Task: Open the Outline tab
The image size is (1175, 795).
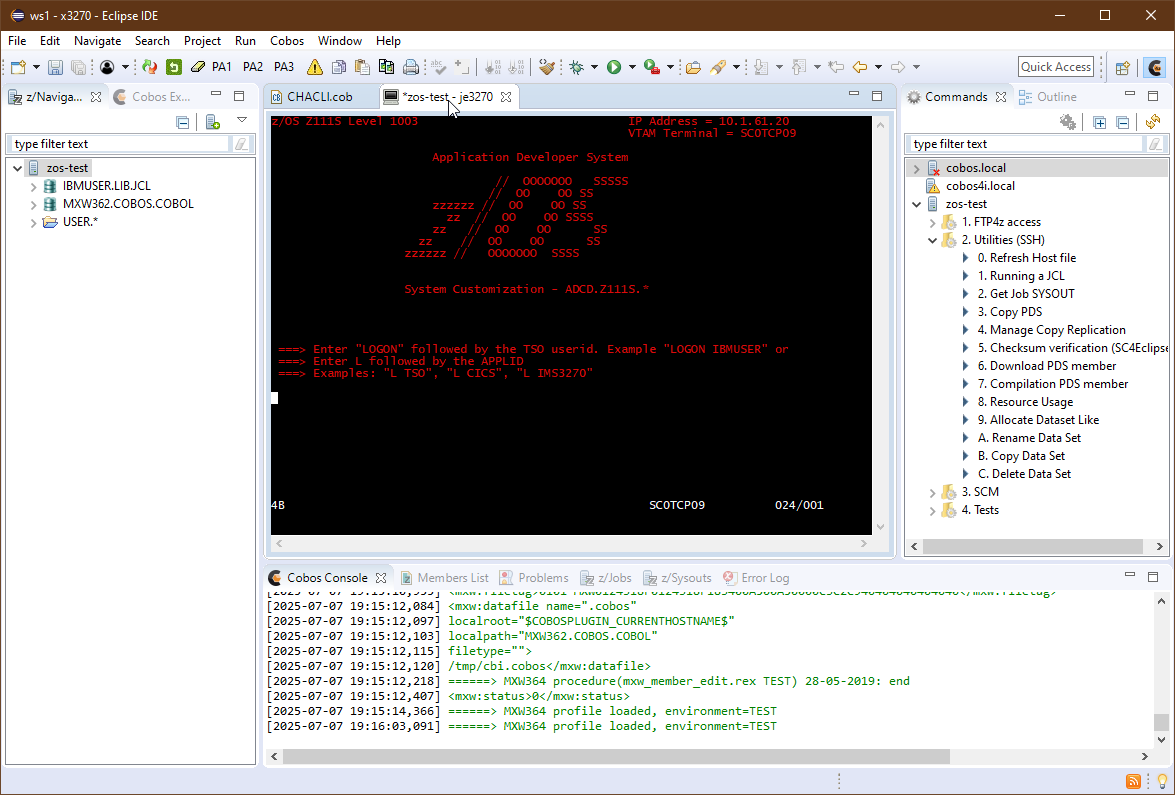Action: [x=1048, y=97]
